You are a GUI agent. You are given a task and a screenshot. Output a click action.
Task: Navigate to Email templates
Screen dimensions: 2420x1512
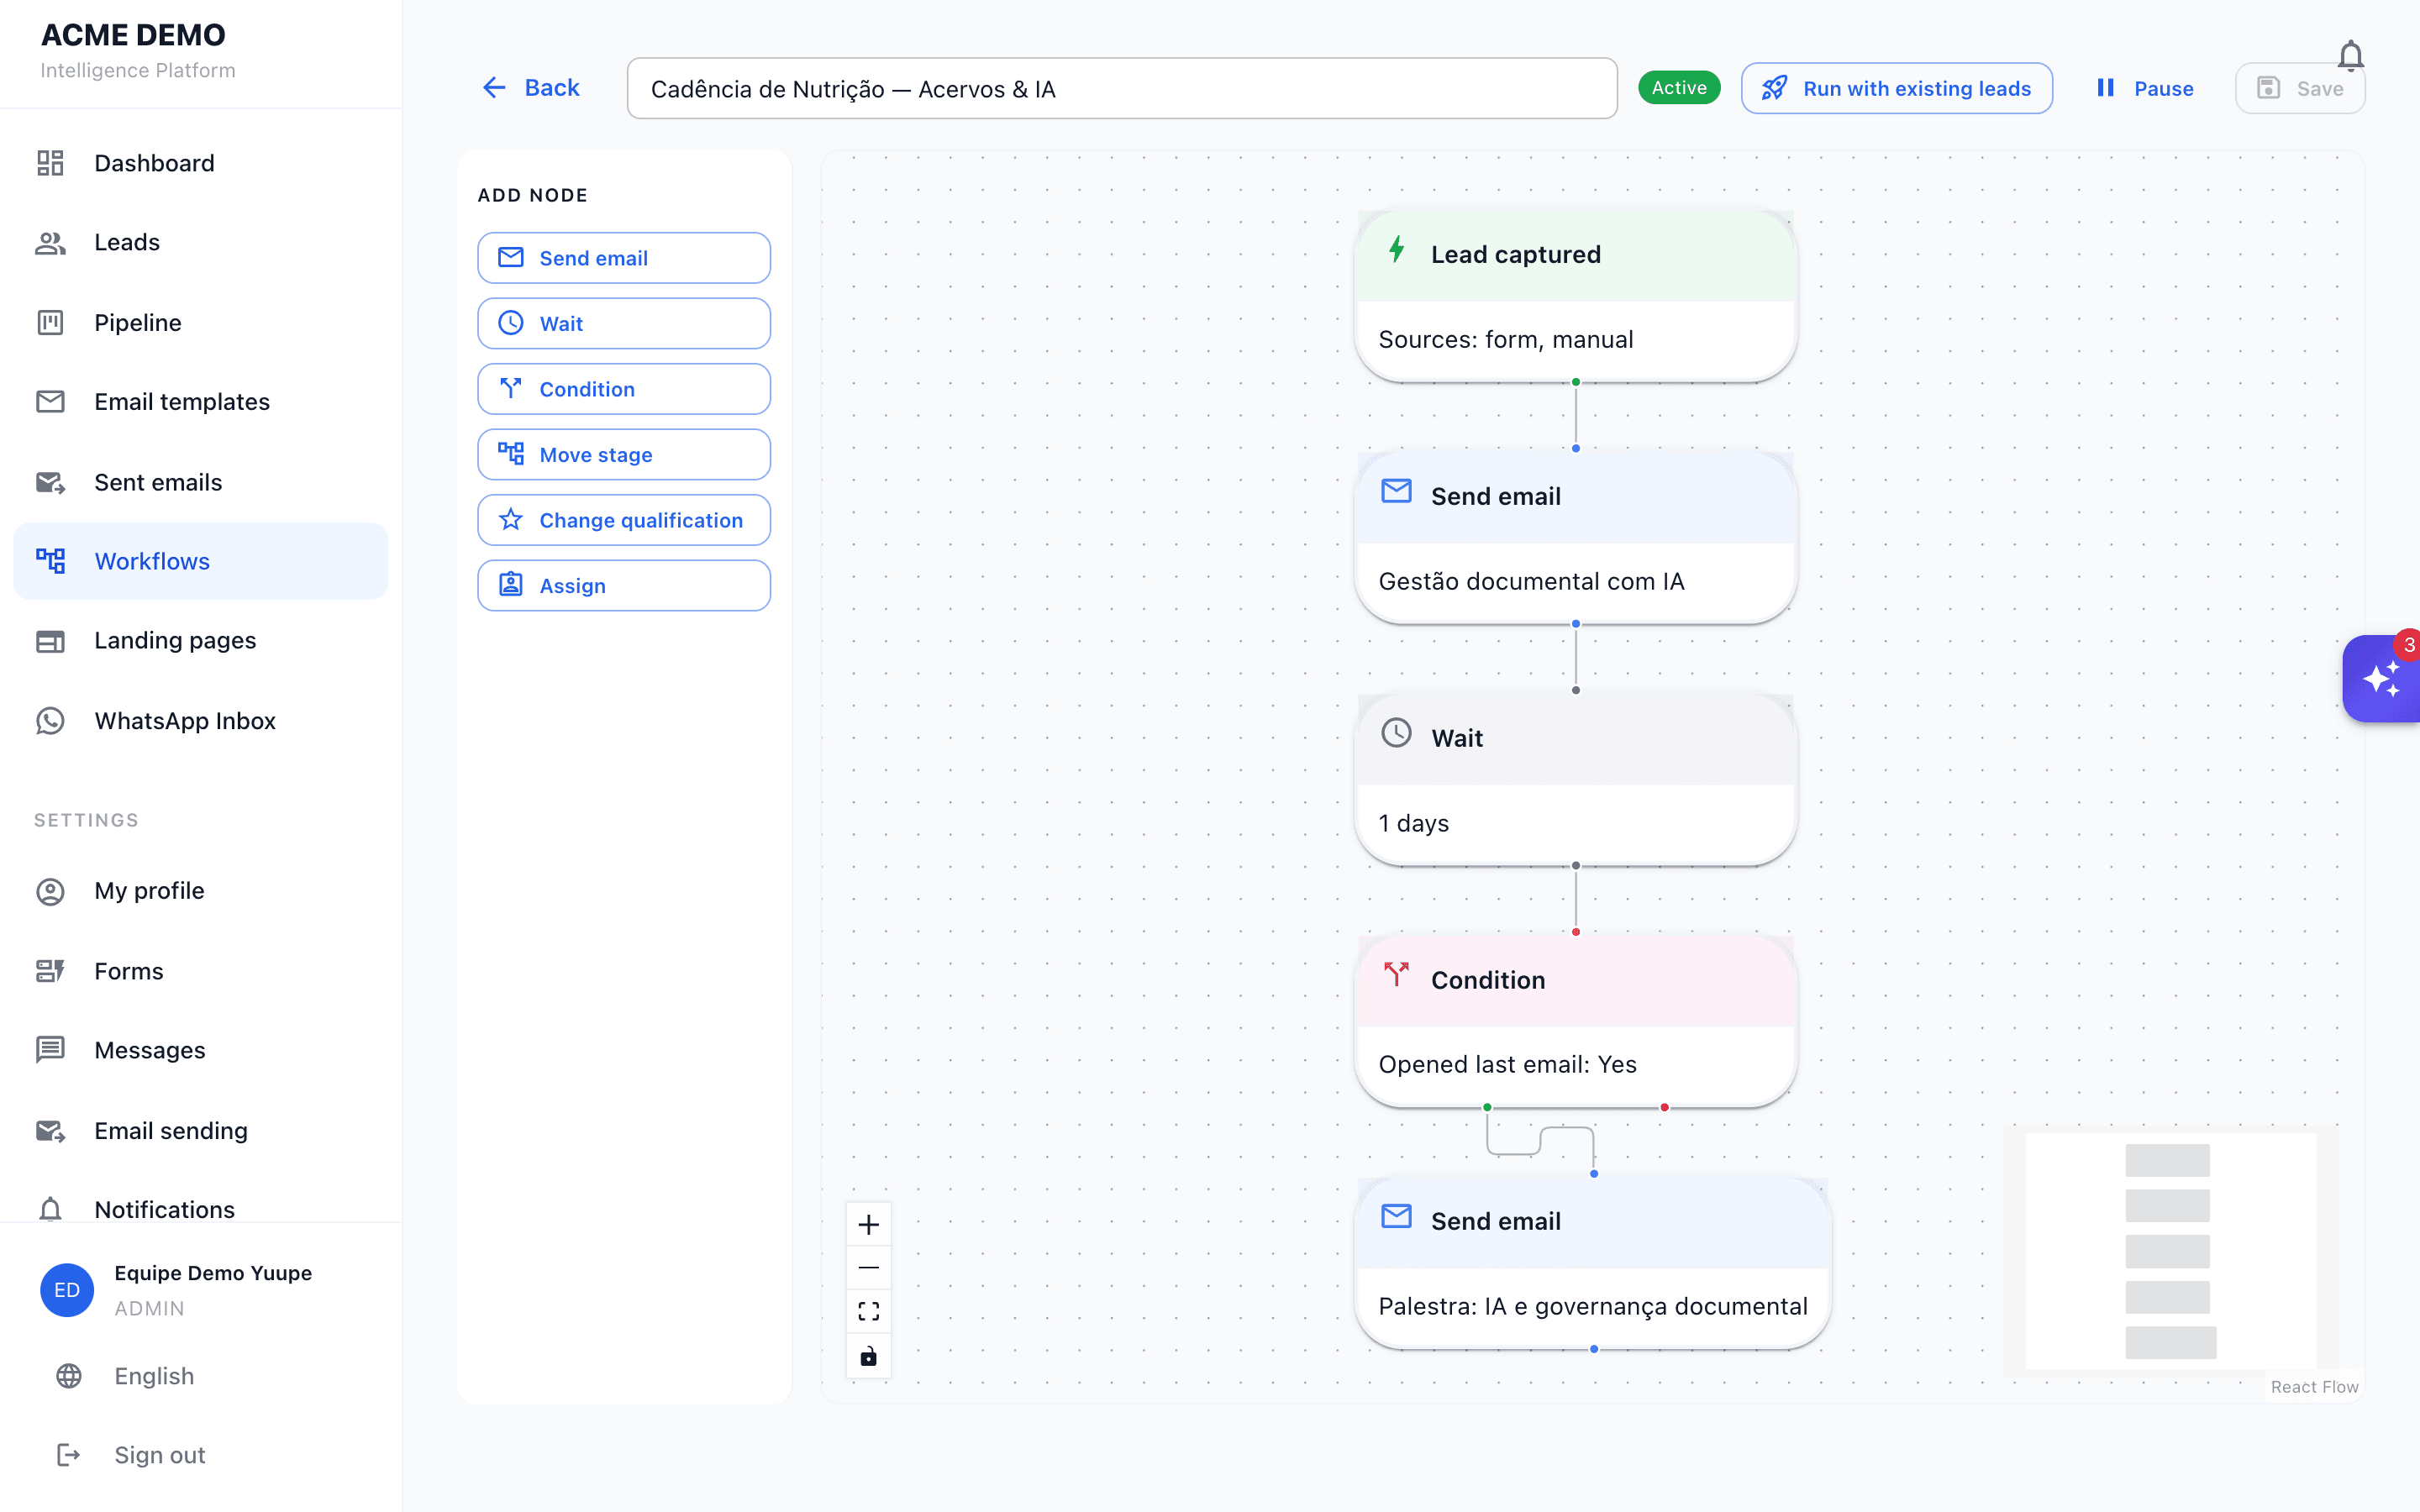coord(200,401)
